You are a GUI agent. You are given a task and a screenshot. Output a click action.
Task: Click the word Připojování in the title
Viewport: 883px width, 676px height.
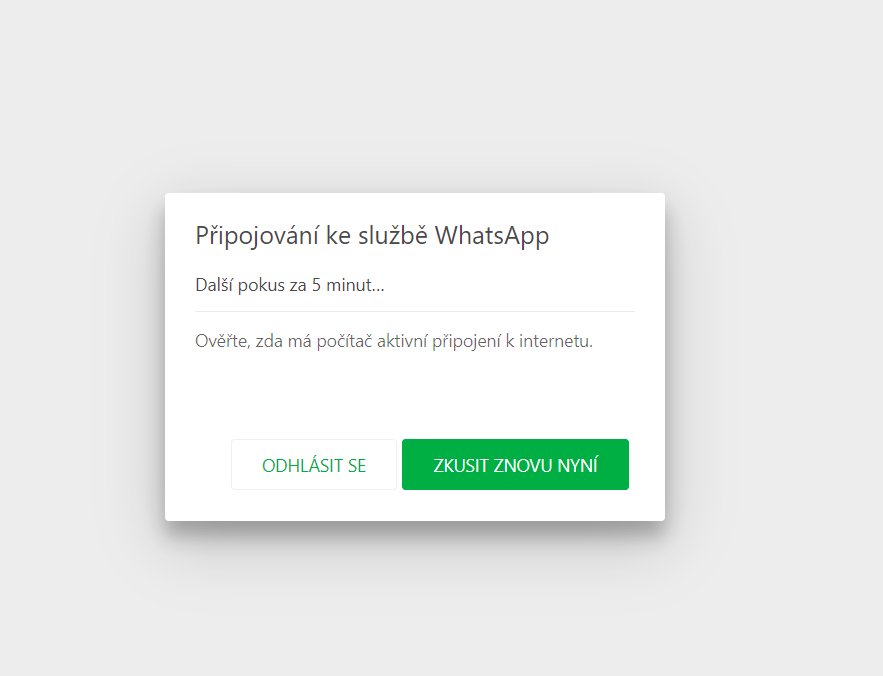click(257, 236)
